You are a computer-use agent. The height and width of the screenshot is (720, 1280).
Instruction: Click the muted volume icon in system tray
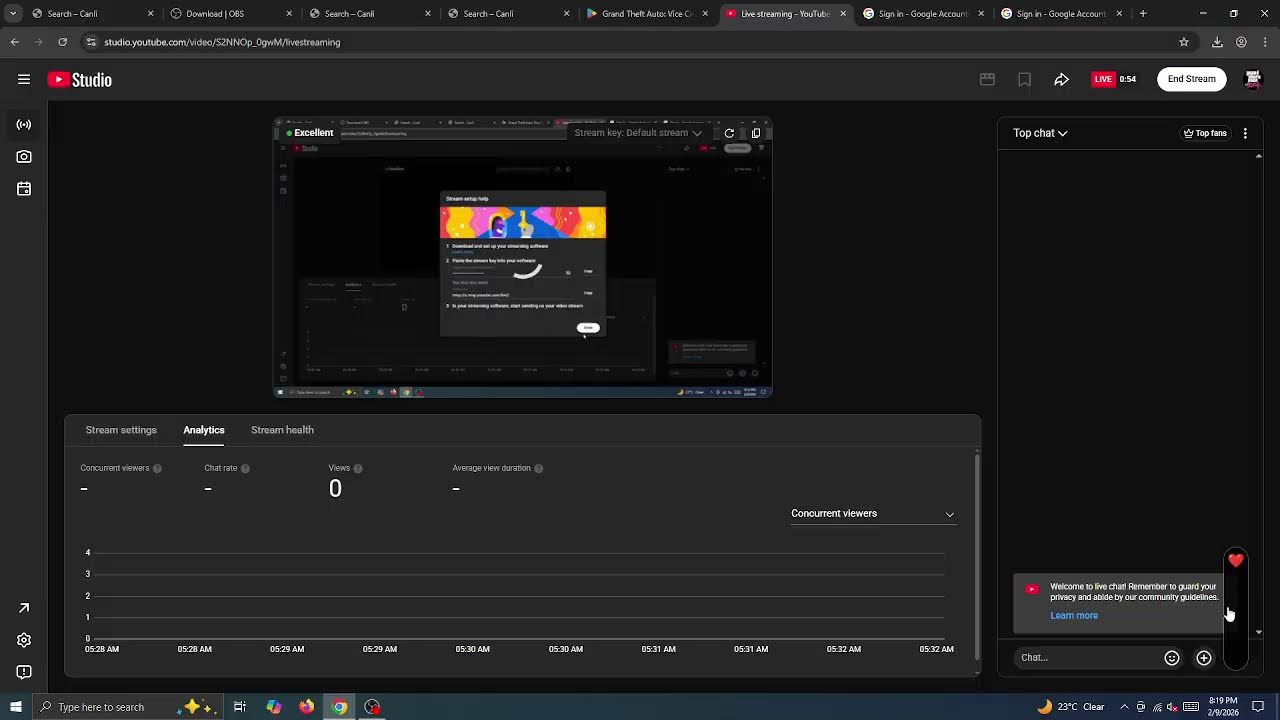coord(1172,707)
